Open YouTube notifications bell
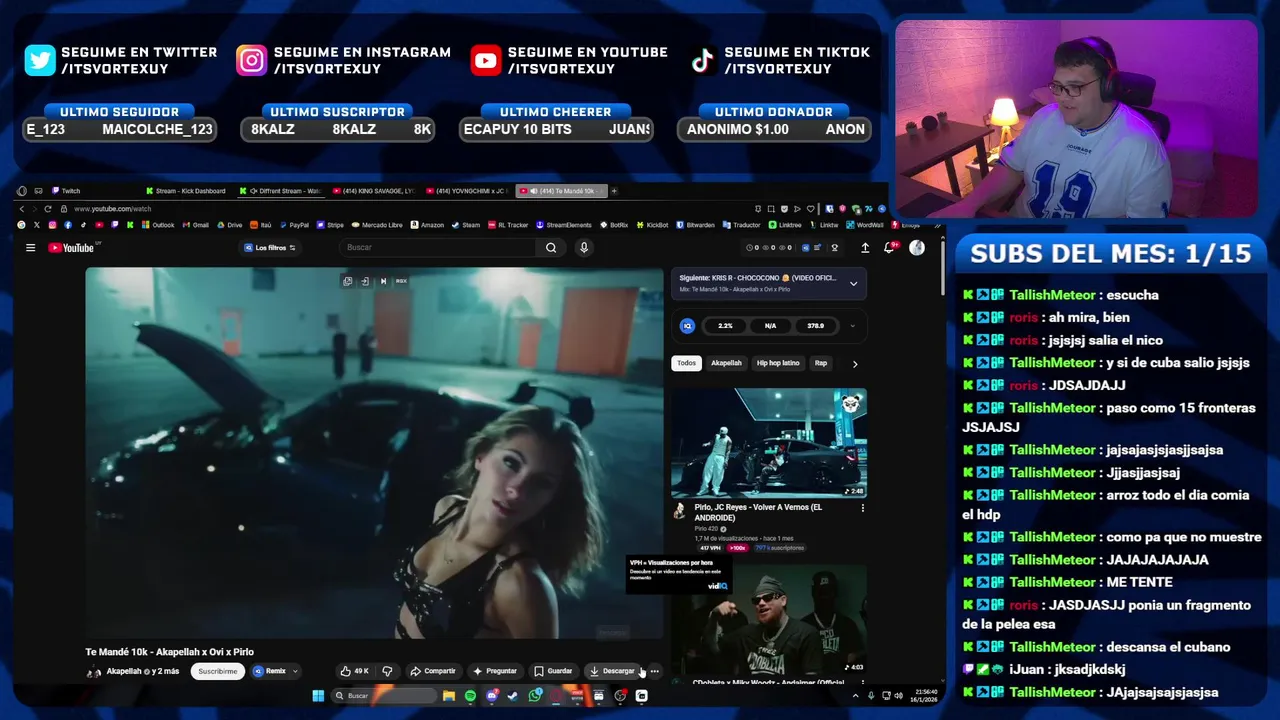Image resolution: width=1280 pixels, height=720 pixels. [888, 248]
